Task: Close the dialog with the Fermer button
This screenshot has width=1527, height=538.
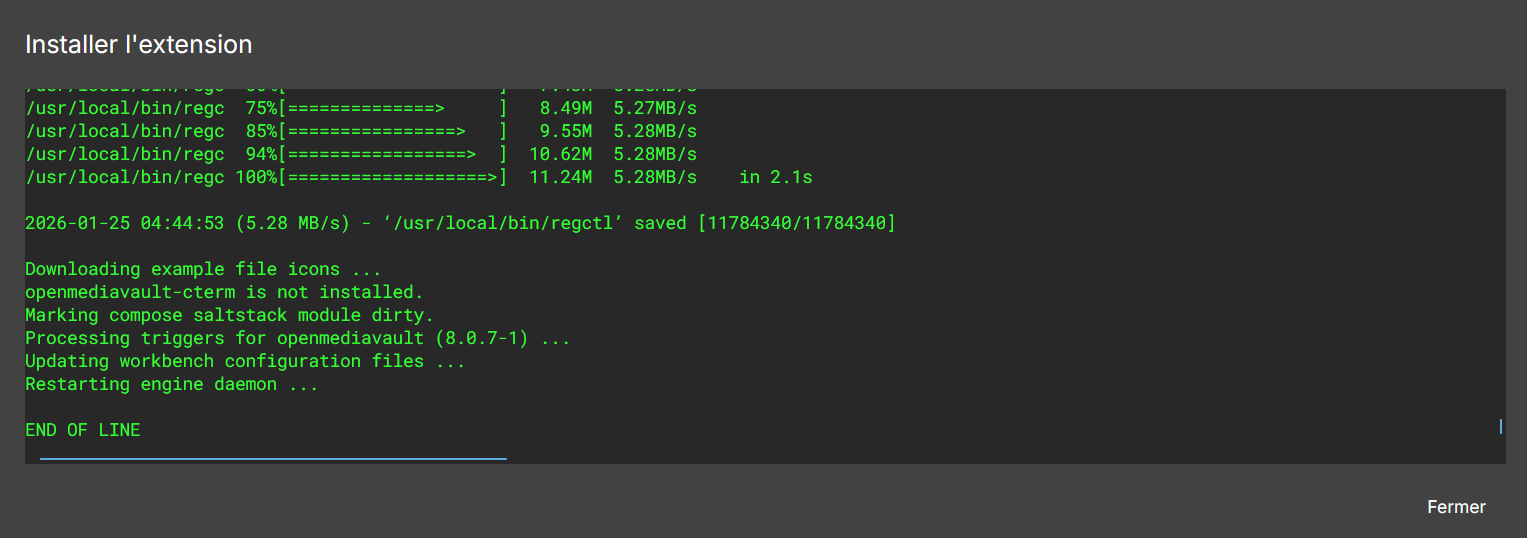Action: 1456,507
